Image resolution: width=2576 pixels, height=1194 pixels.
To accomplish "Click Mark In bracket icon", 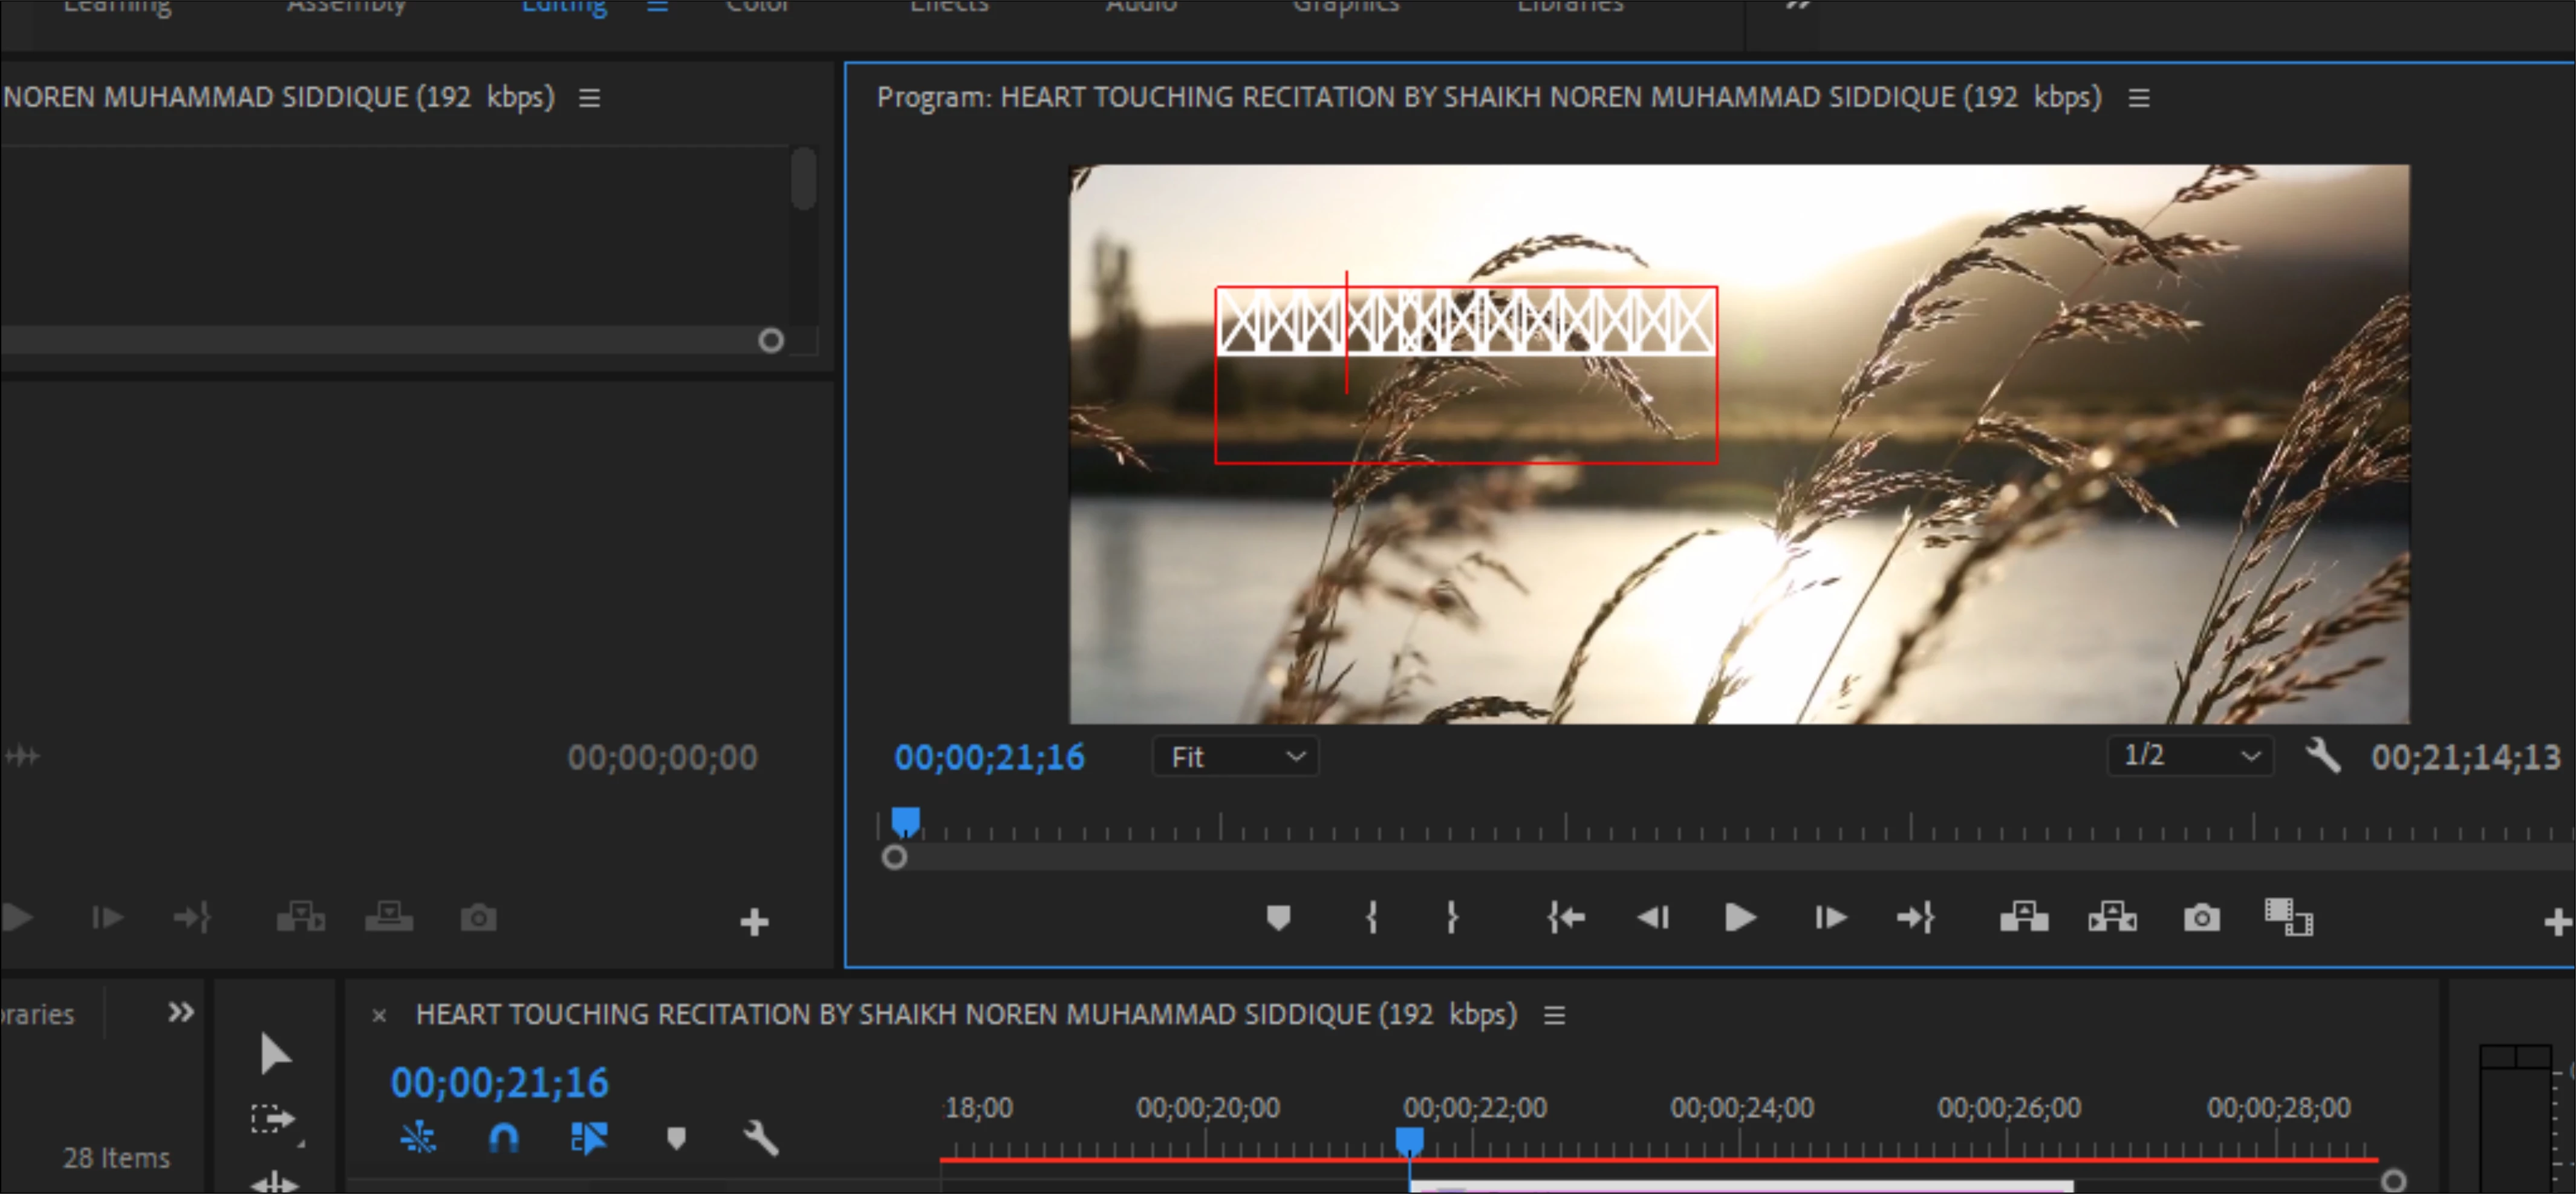I will point(1371,917).
